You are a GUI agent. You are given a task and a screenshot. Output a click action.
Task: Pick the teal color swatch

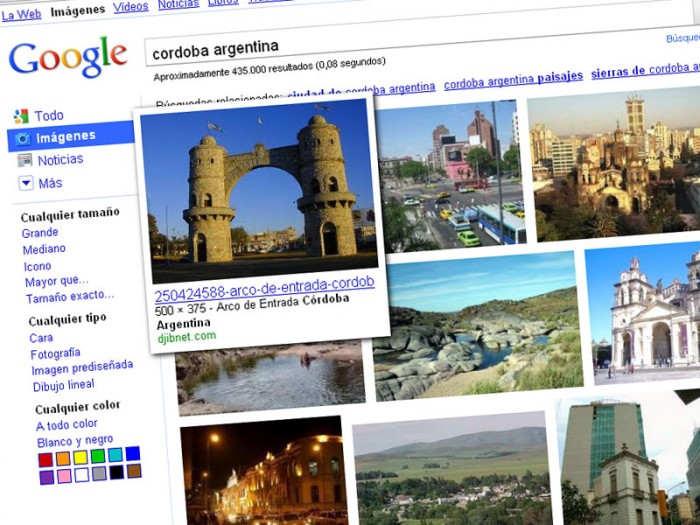(x=115, y=454)
